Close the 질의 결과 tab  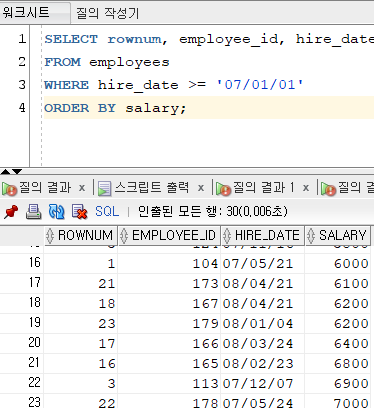82,188
